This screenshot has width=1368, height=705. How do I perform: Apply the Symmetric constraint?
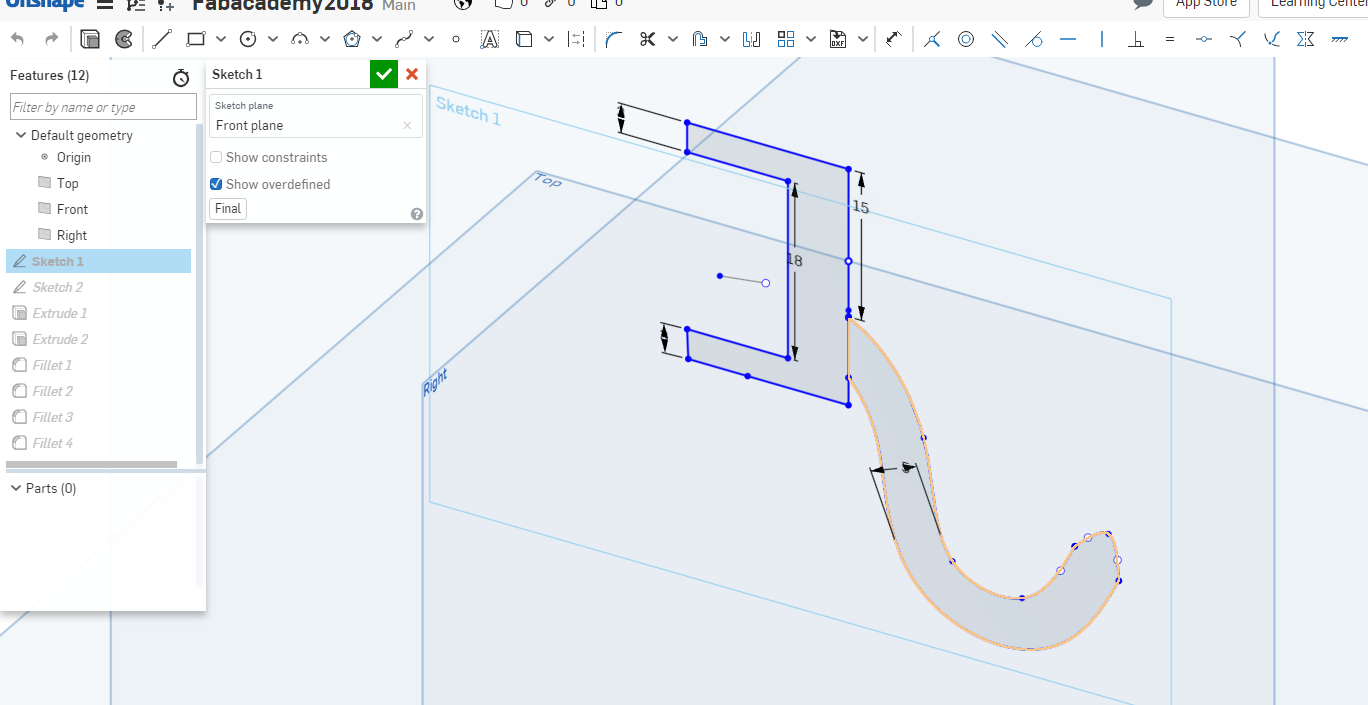click(1305, 40)
